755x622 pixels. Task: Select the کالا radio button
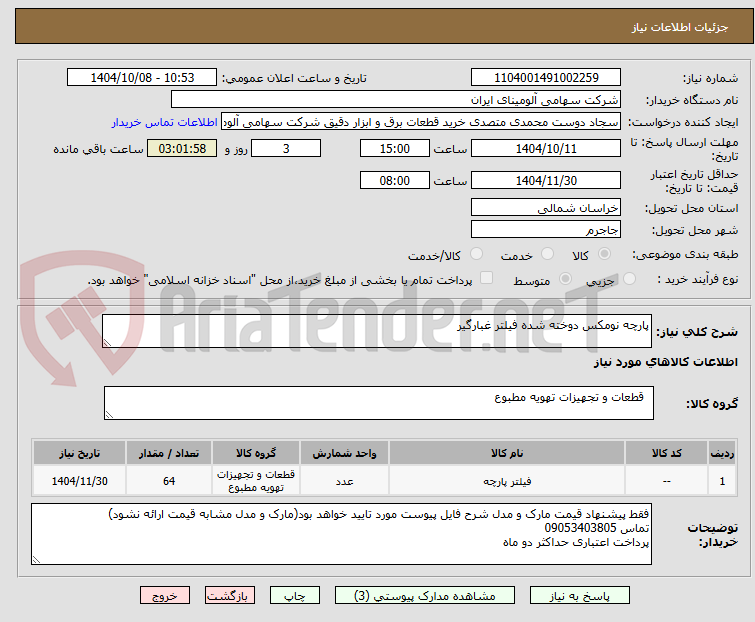coord(604,254)
